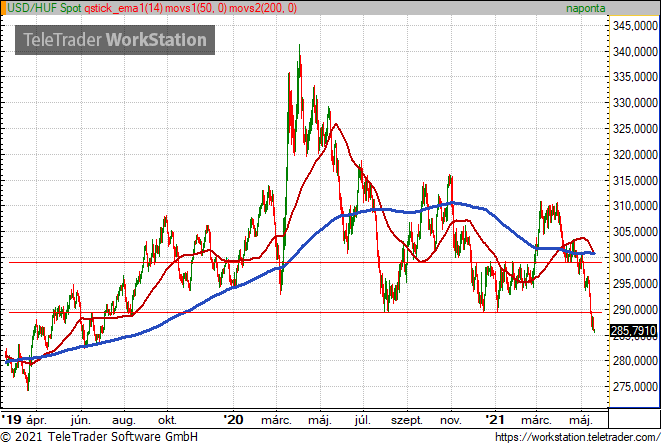This screenshot has height=446, width=661.
Task: Click the 310,0000 price axis label
Action: pos(635,206)
